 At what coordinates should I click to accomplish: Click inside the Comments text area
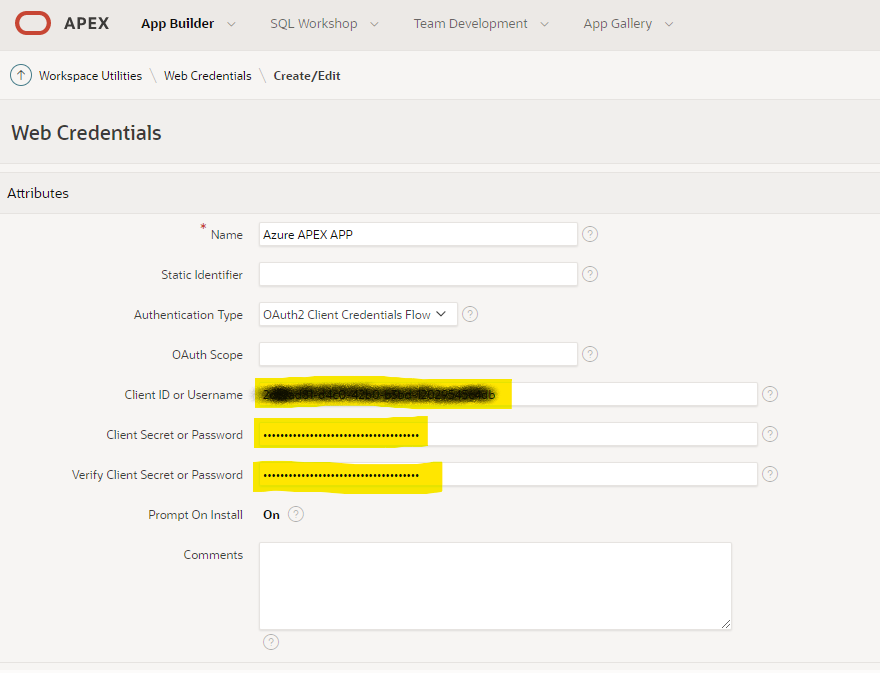tap(495, 585)
